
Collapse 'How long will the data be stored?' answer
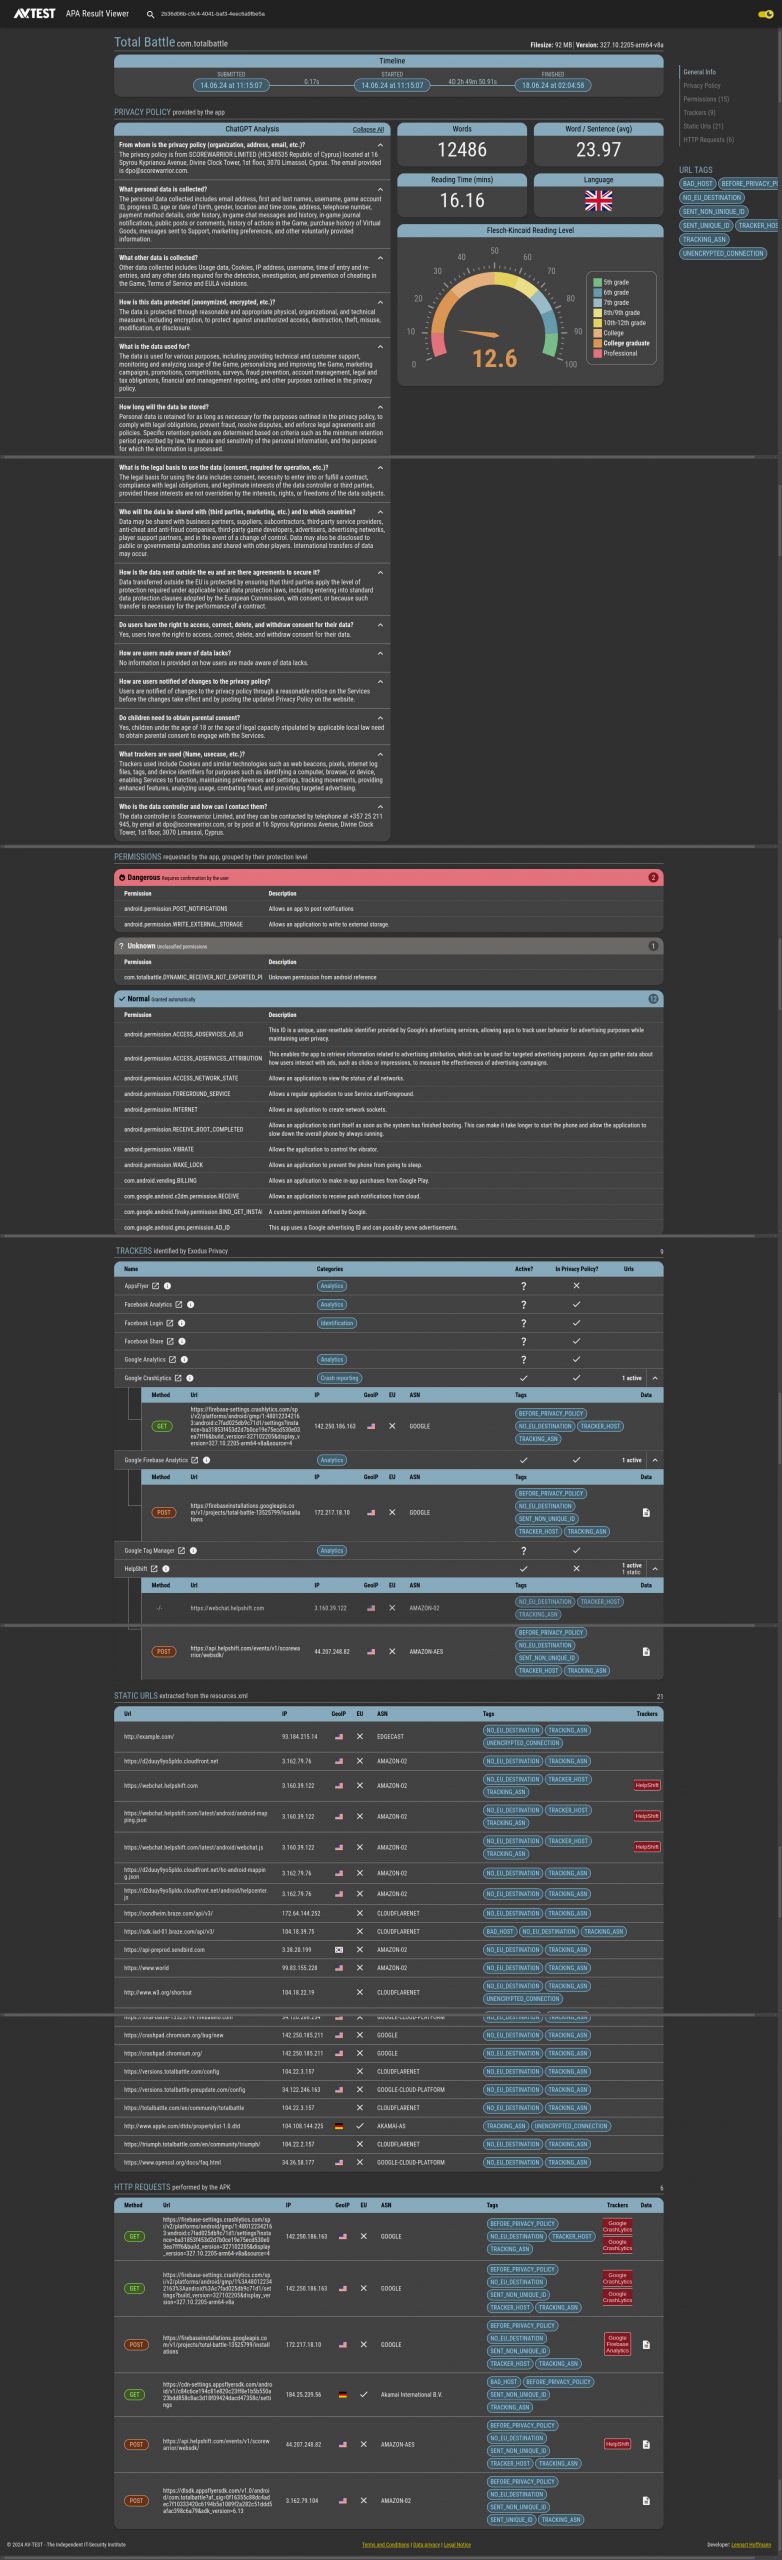[x=380, y=407]
